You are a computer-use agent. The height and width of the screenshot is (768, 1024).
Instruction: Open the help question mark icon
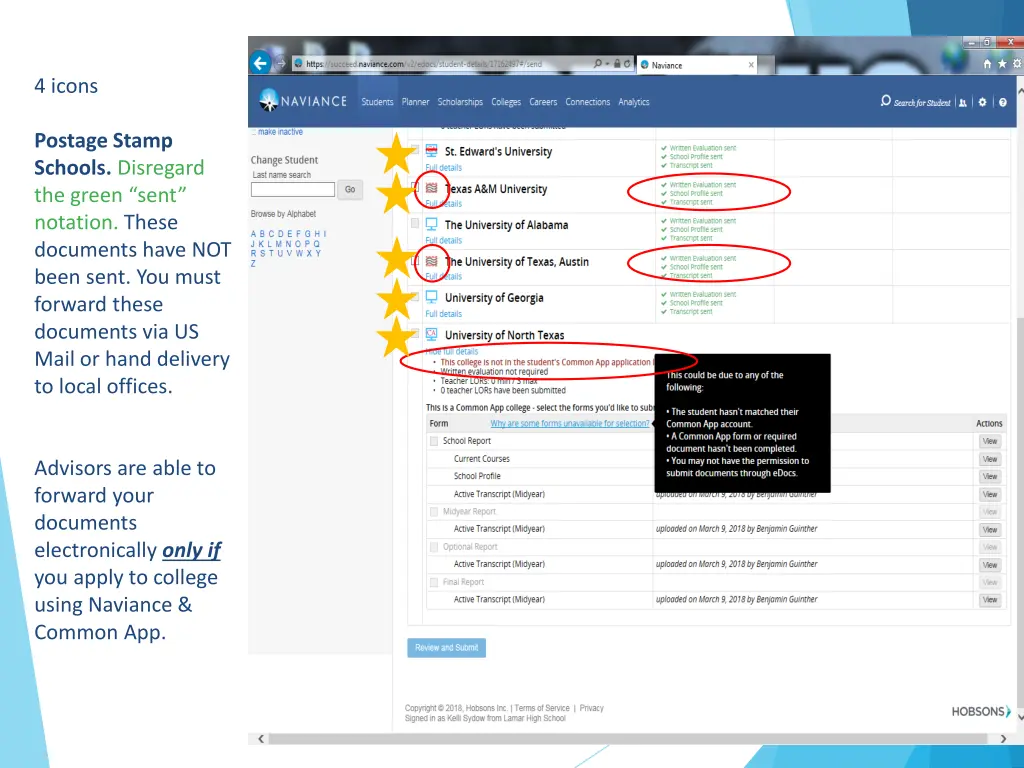pos(1002,102)
